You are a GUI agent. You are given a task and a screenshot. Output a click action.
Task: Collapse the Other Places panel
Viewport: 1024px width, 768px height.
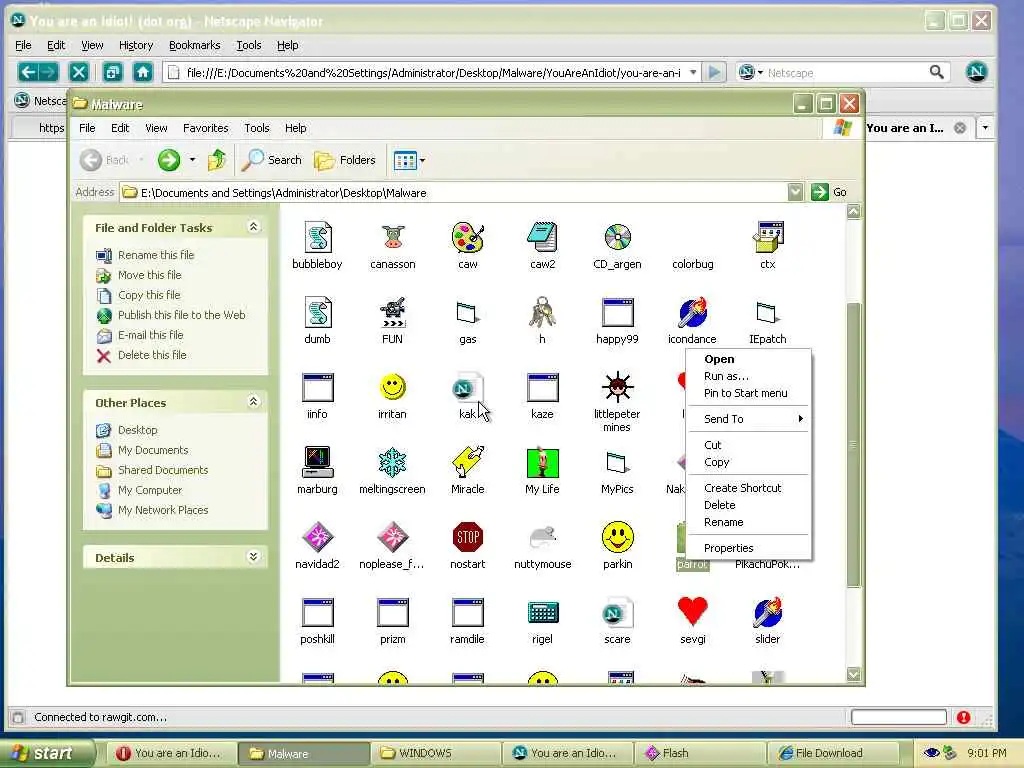pyautogui.click(x=253, y=402)
